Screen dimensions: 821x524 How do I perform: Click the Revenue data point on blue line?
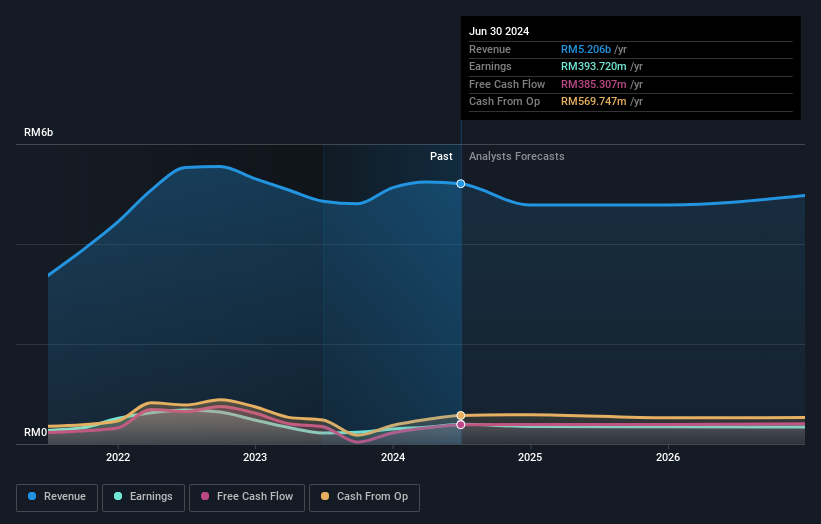pyautogui.click(x=461, y=184)
